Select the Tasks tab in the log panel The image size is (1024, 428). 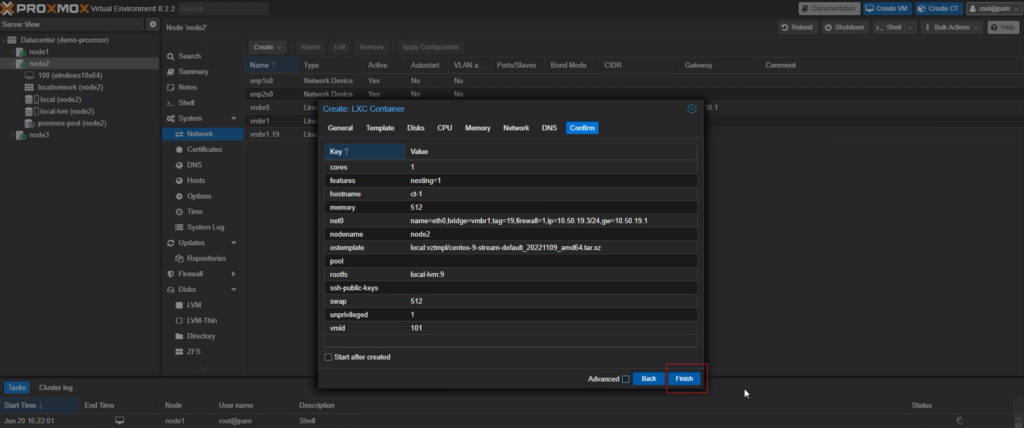pos(16,387)
